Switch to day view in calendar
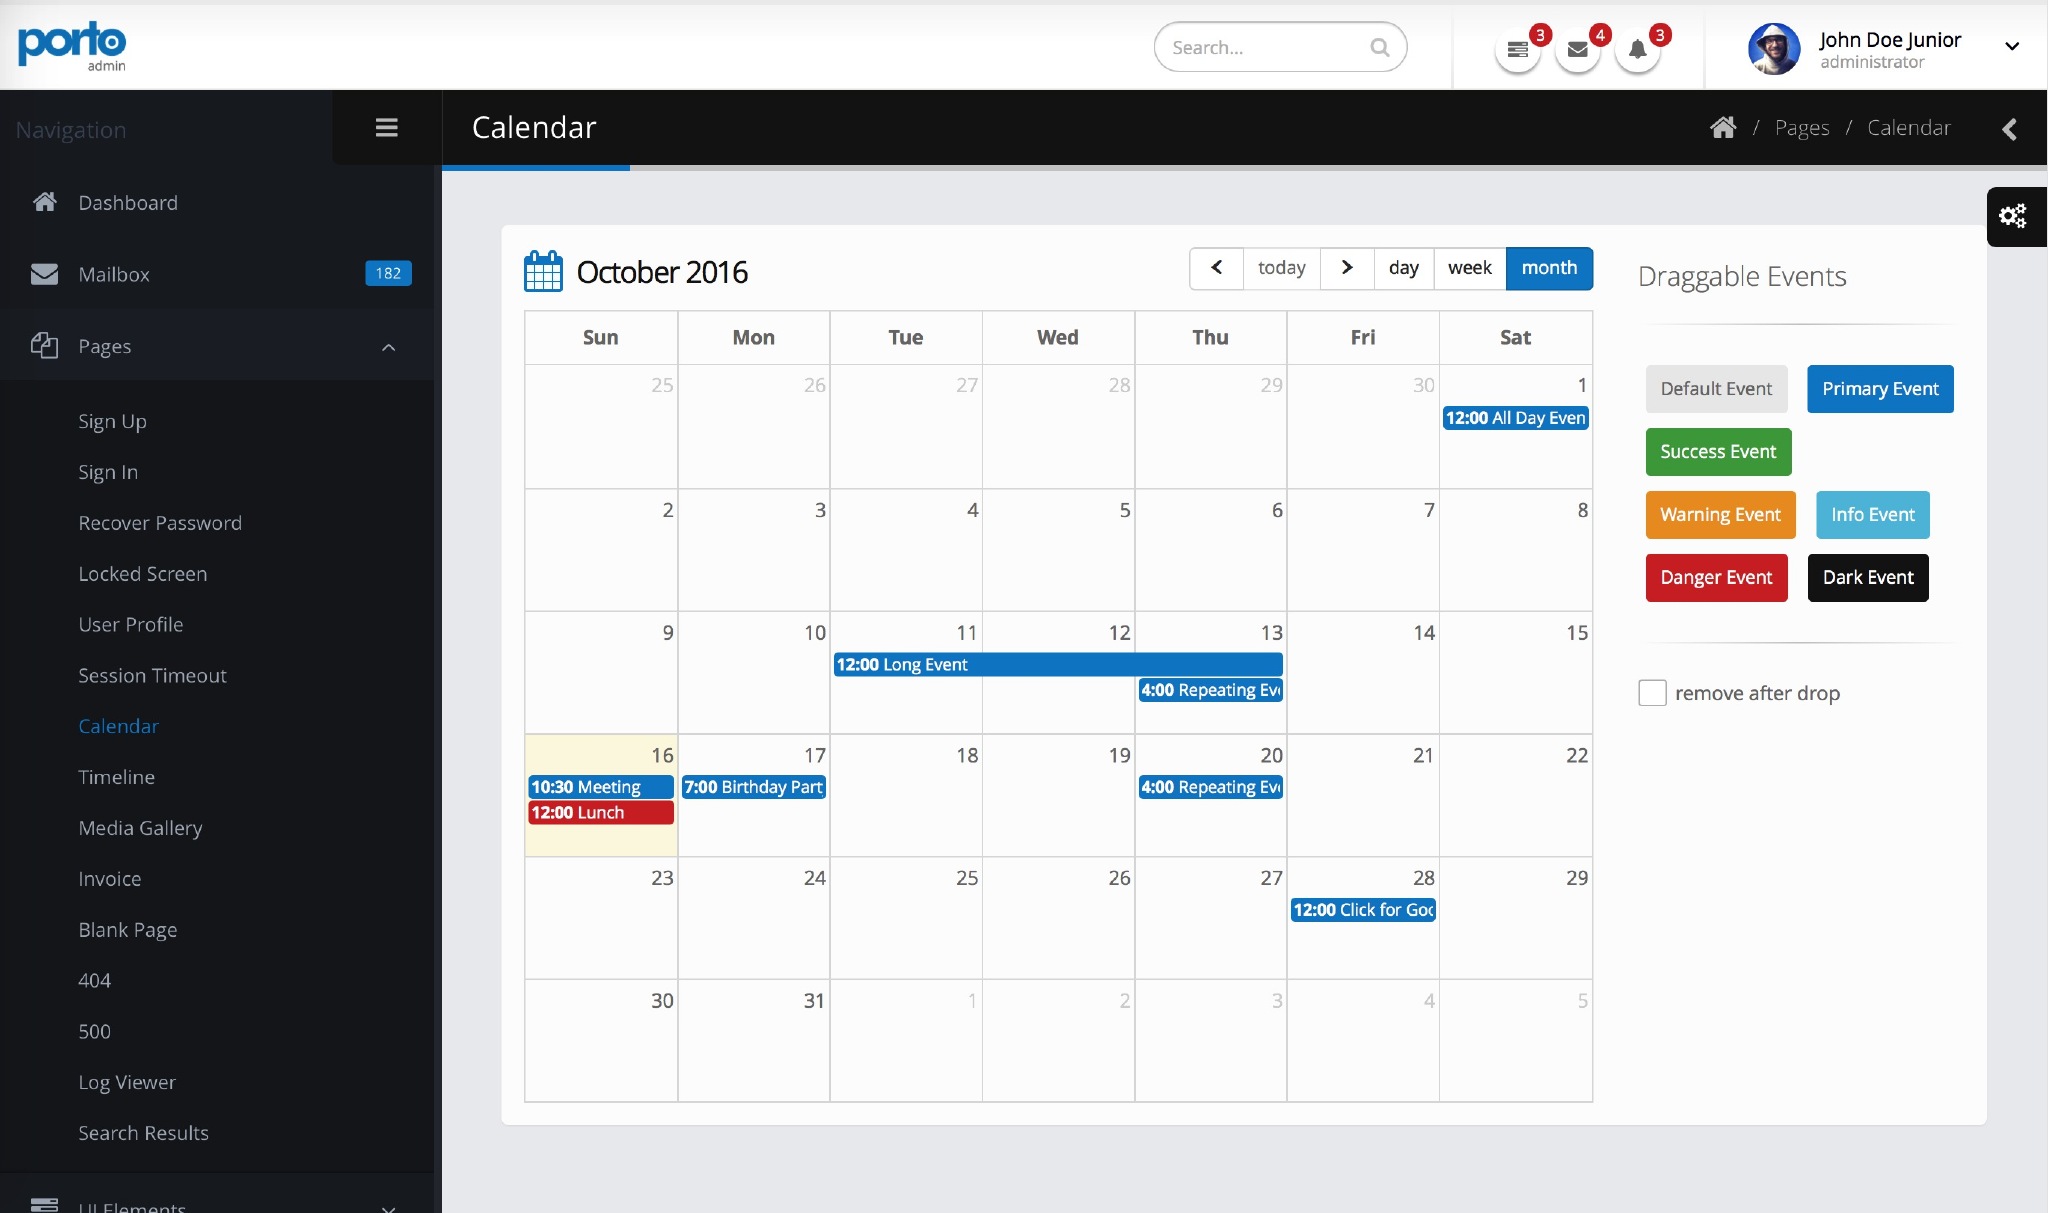 coord(1401,267)
